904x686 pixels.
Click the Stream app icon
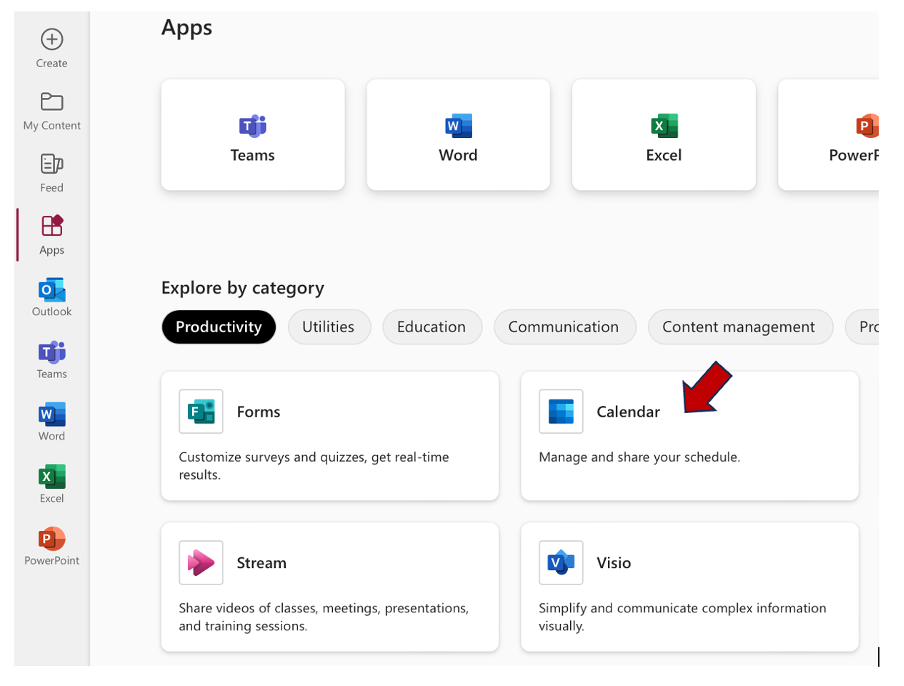coord(201,562)
